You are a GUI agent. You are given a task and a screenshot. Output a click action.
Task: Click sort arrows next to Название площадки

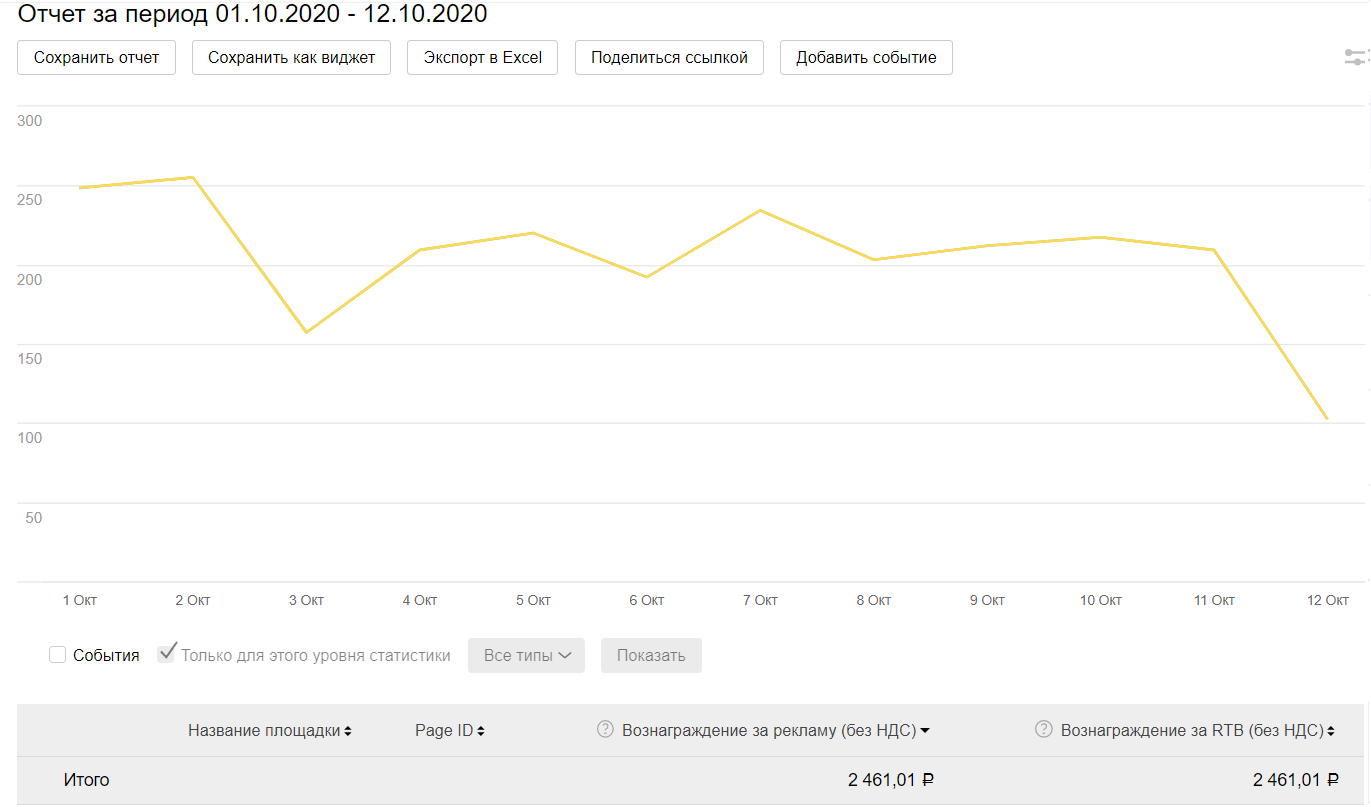point(348,731)
